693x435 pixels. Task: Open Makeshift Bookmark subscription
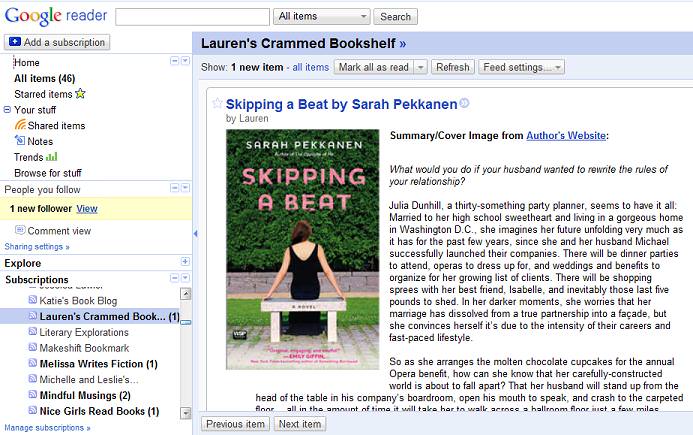(x=84, y=348)
